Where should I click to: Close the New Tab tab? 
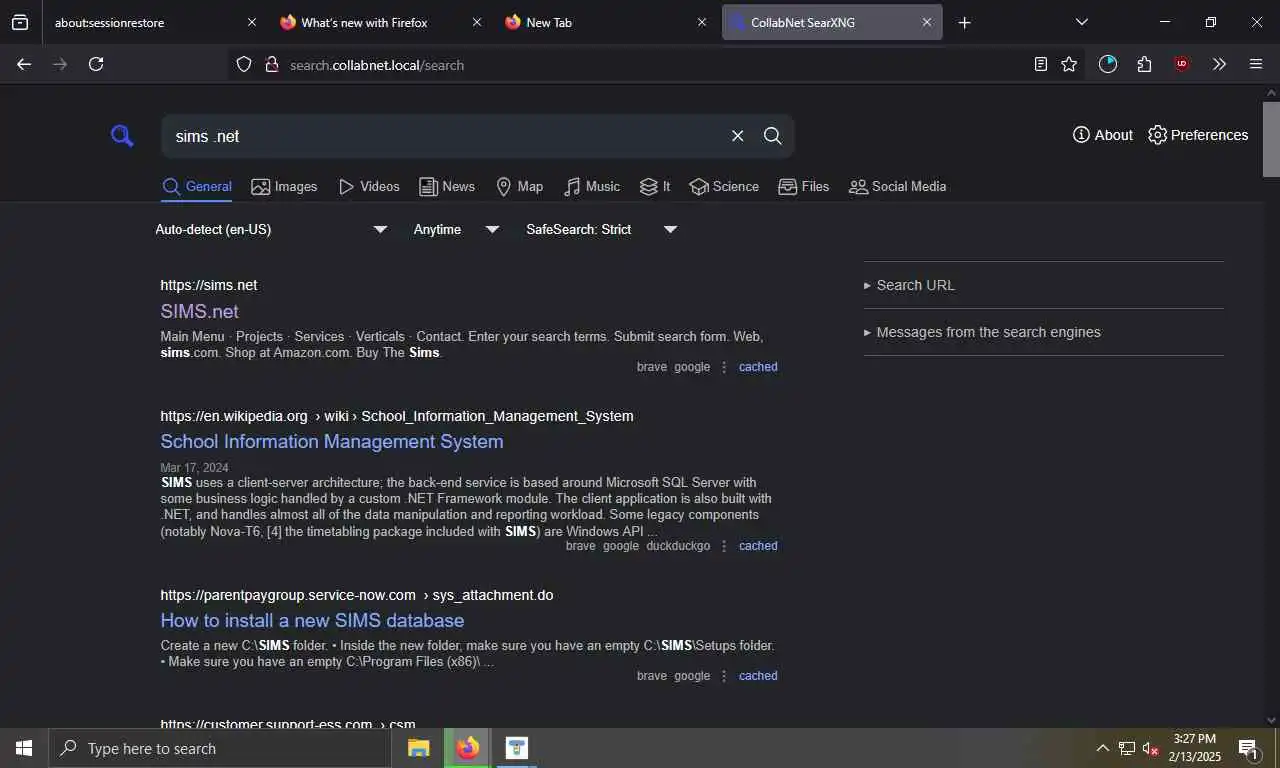[702, 22]
